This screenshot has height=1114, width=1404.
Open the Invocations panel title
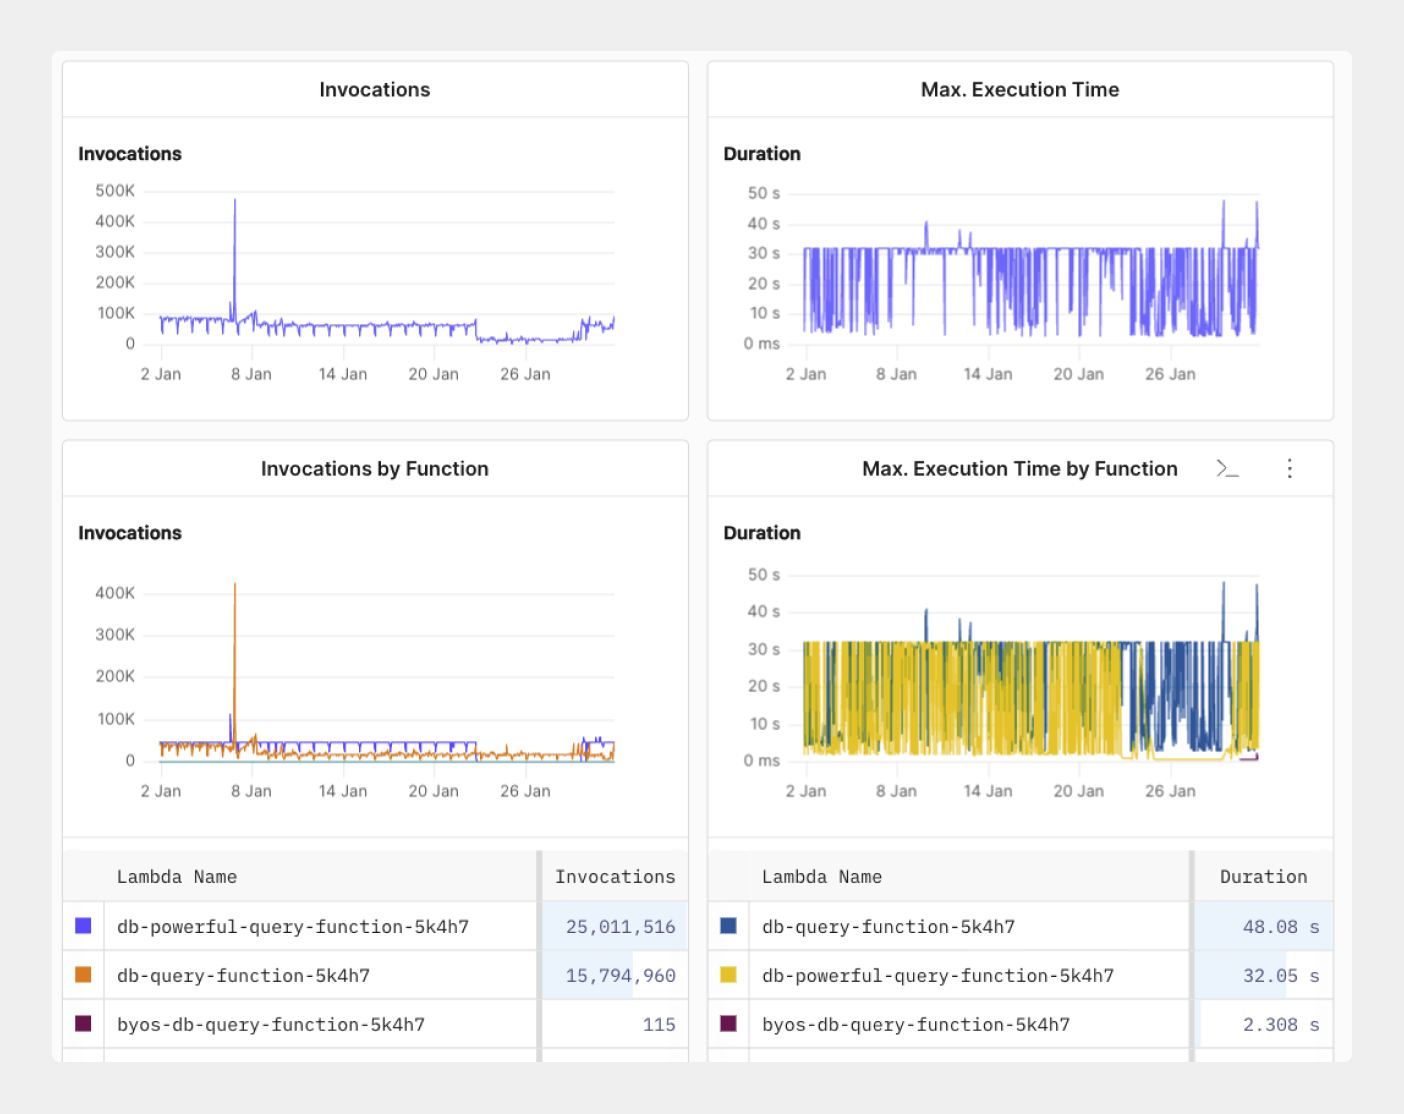point(374,89)
